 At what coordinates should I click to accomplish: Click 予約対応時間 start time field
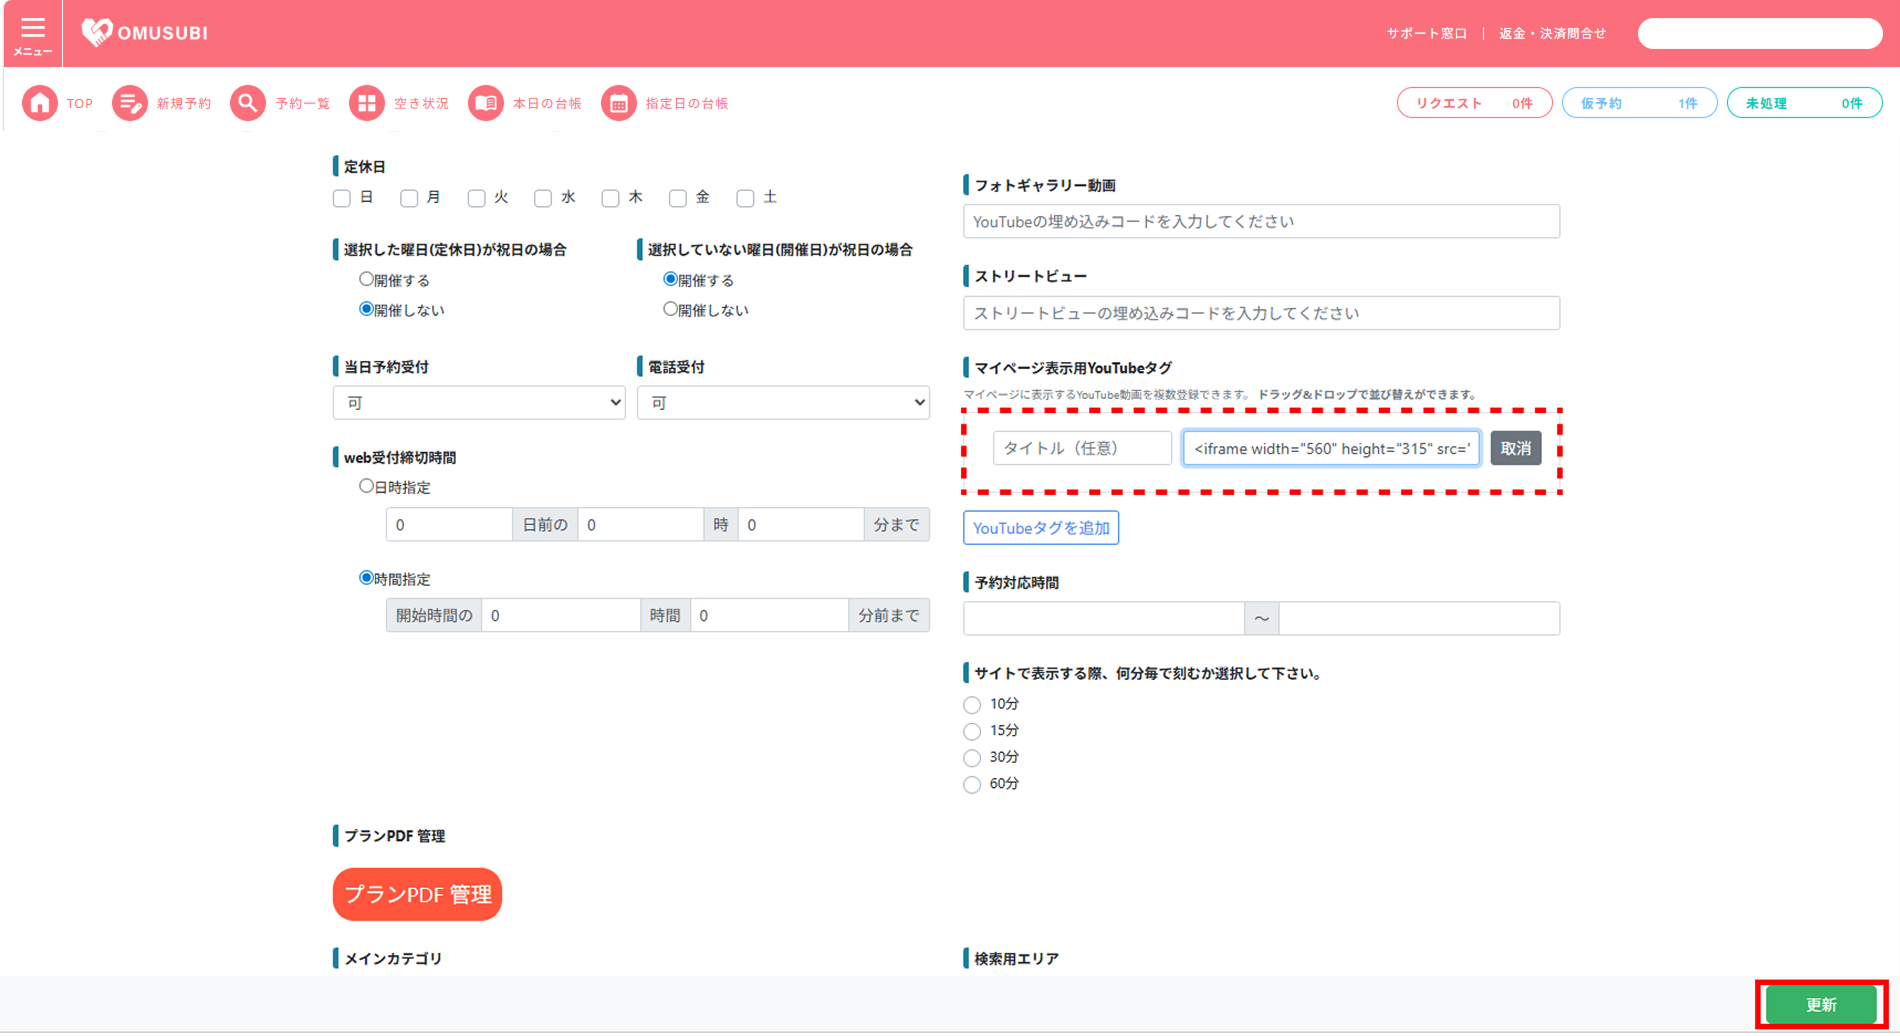click(1104, 618)
